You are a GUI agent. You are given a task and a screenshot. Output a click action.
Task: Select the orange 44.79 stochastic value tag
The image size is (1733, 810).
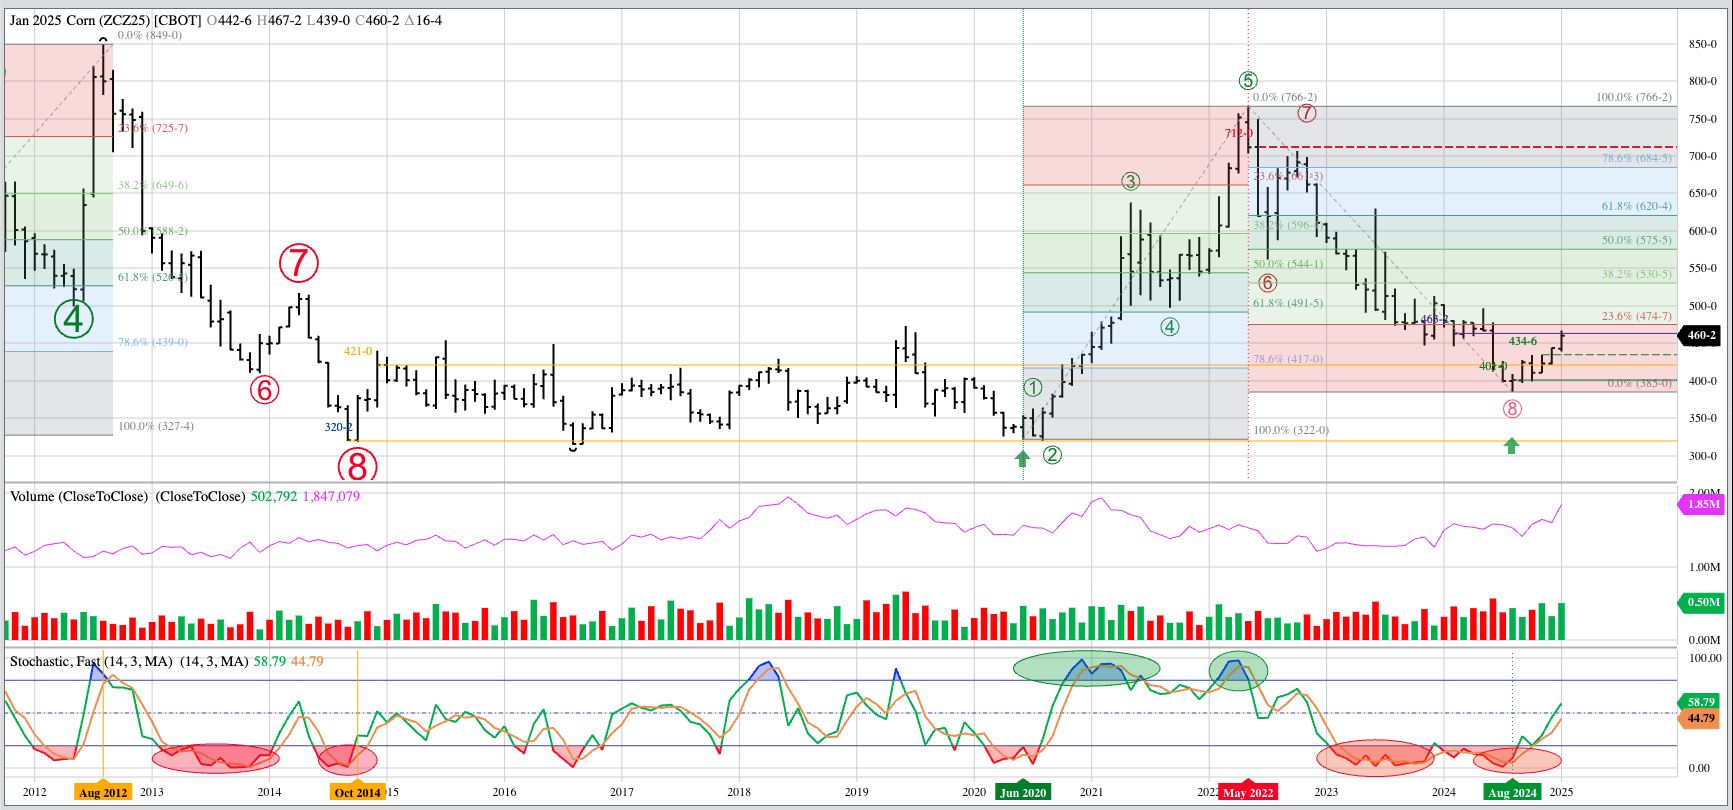pos(1701,718)
